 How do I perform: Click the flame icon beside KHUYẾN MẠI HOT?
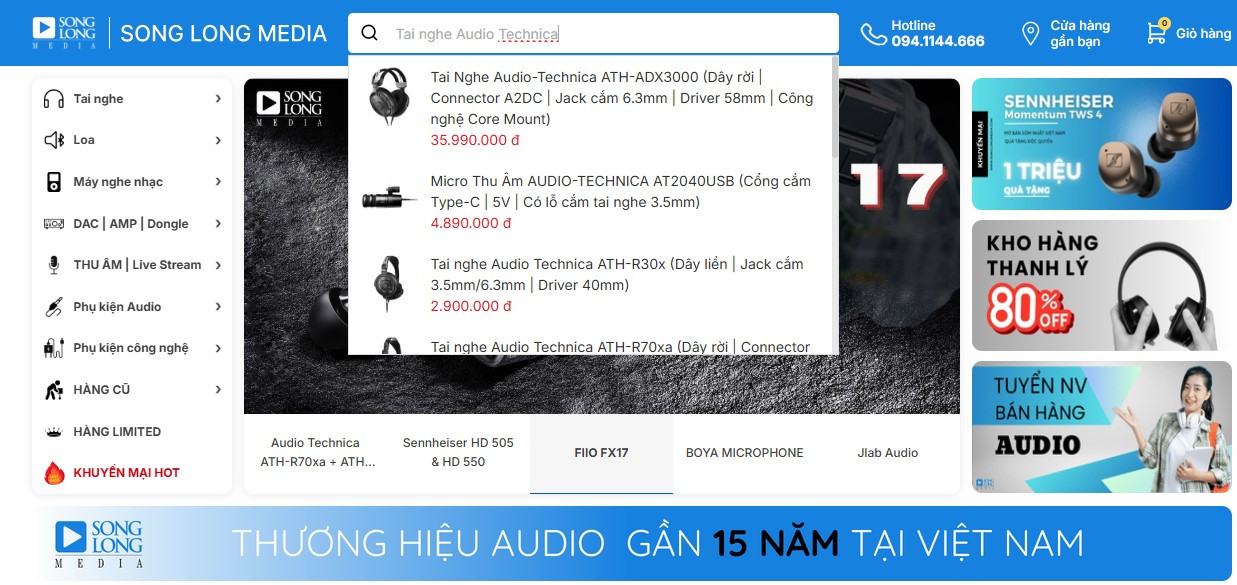coord(54,472)
